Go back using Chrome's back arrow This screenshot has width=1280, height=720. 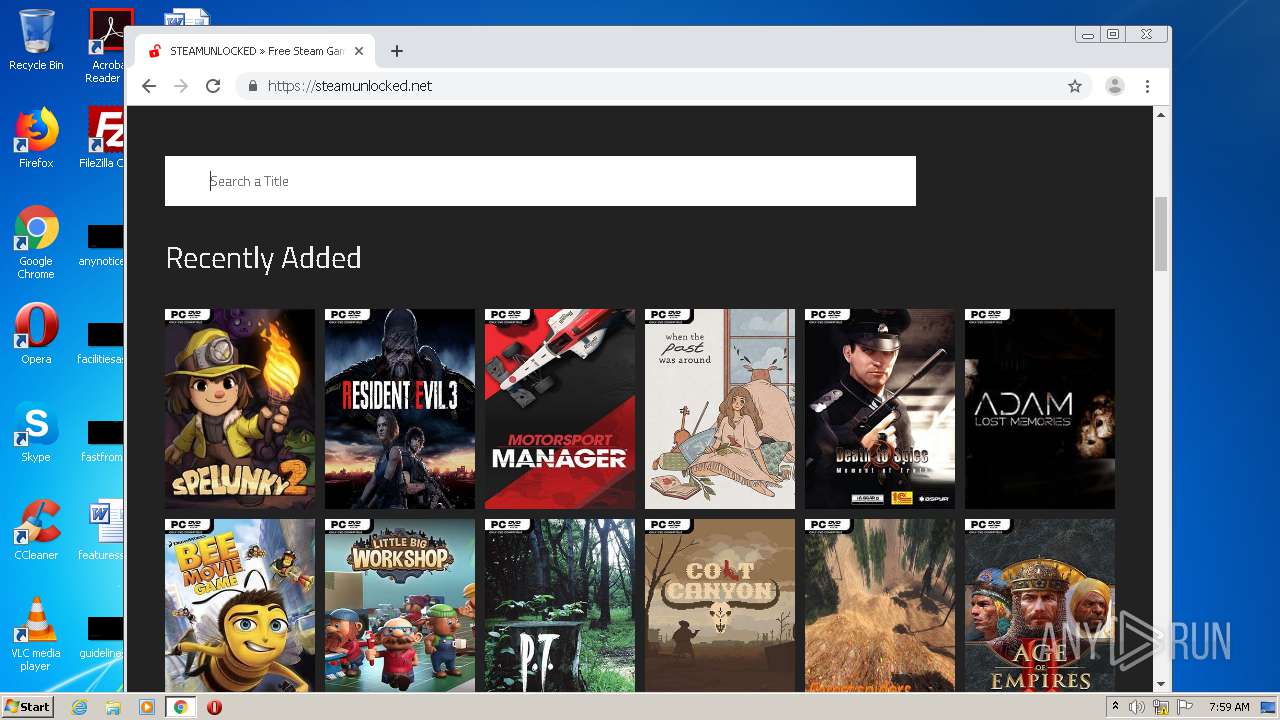click(x=149, y=86)
